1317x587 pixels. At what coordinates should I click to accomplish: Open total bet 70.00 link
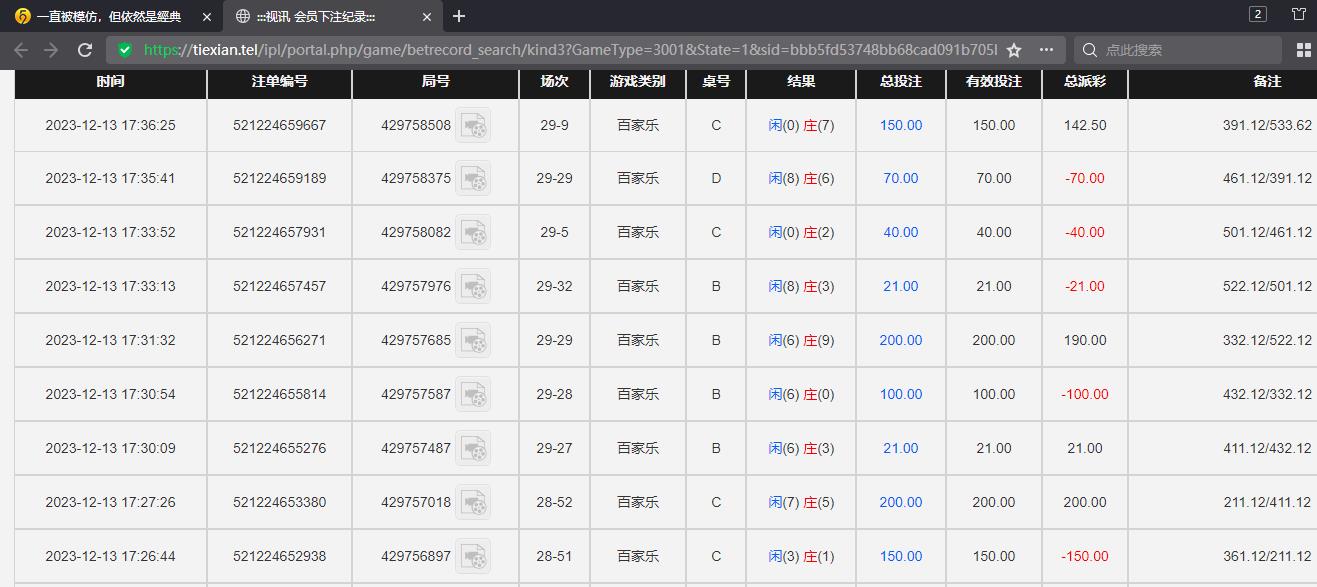[901, 178]
